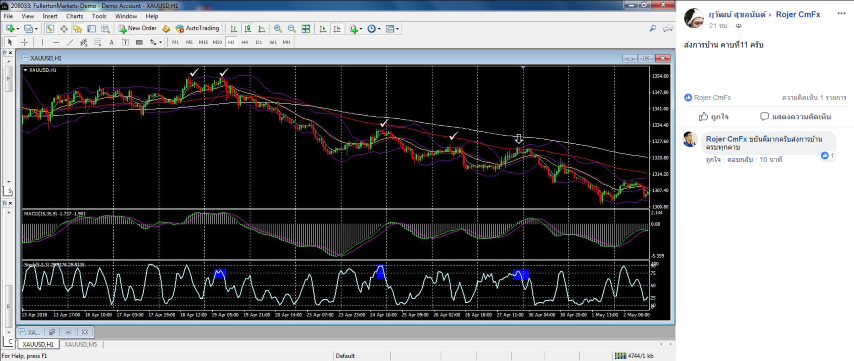Click the New Order button
This screenshot has width=854, height=361.
tap(138, 28)
